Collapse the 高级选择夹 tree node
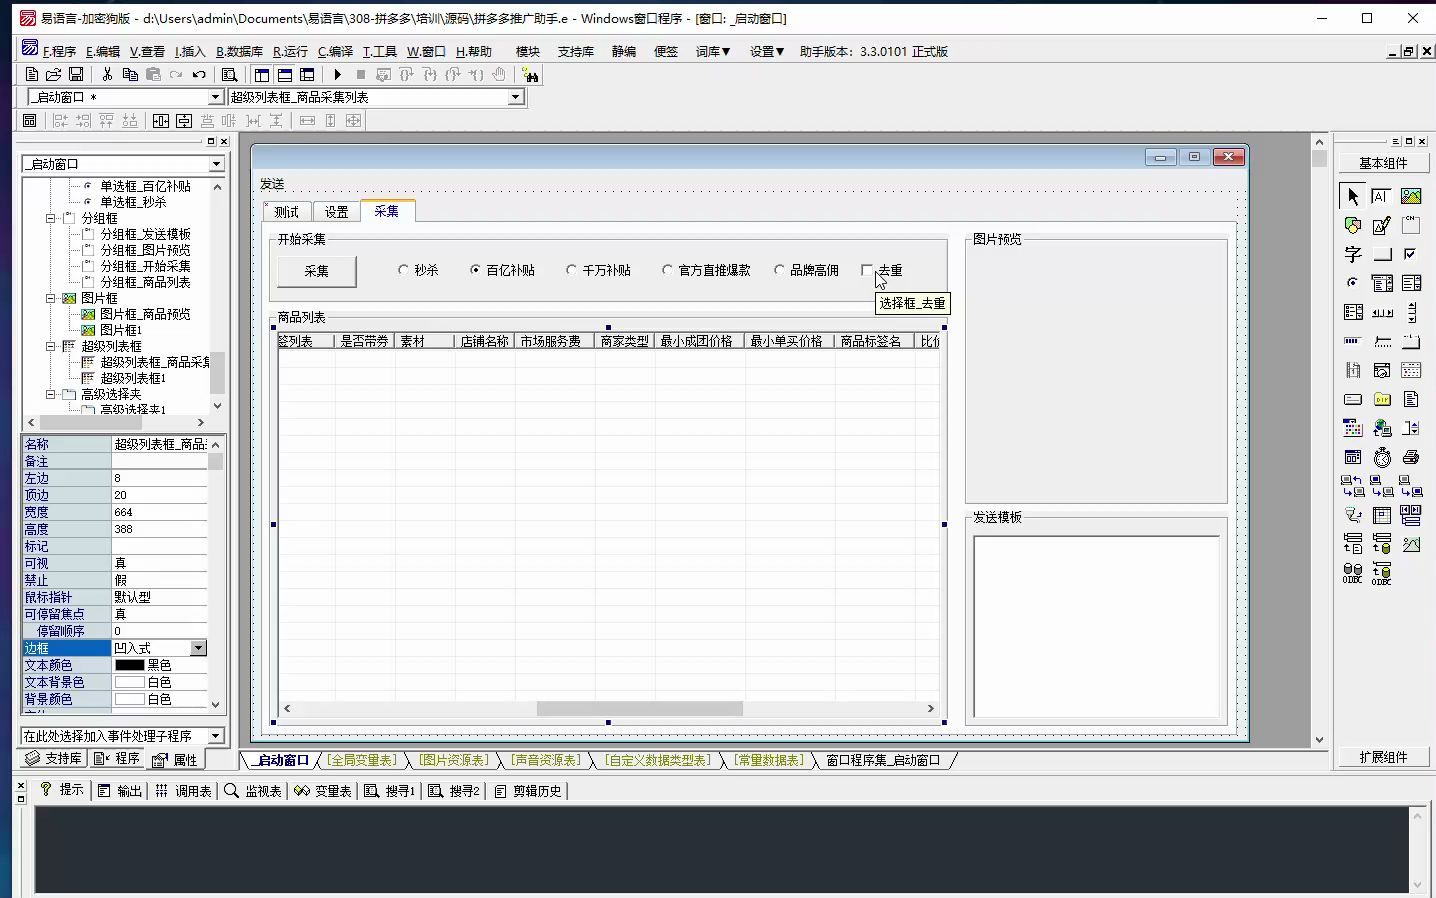The image size is (1436, 898). pos(51,394)
